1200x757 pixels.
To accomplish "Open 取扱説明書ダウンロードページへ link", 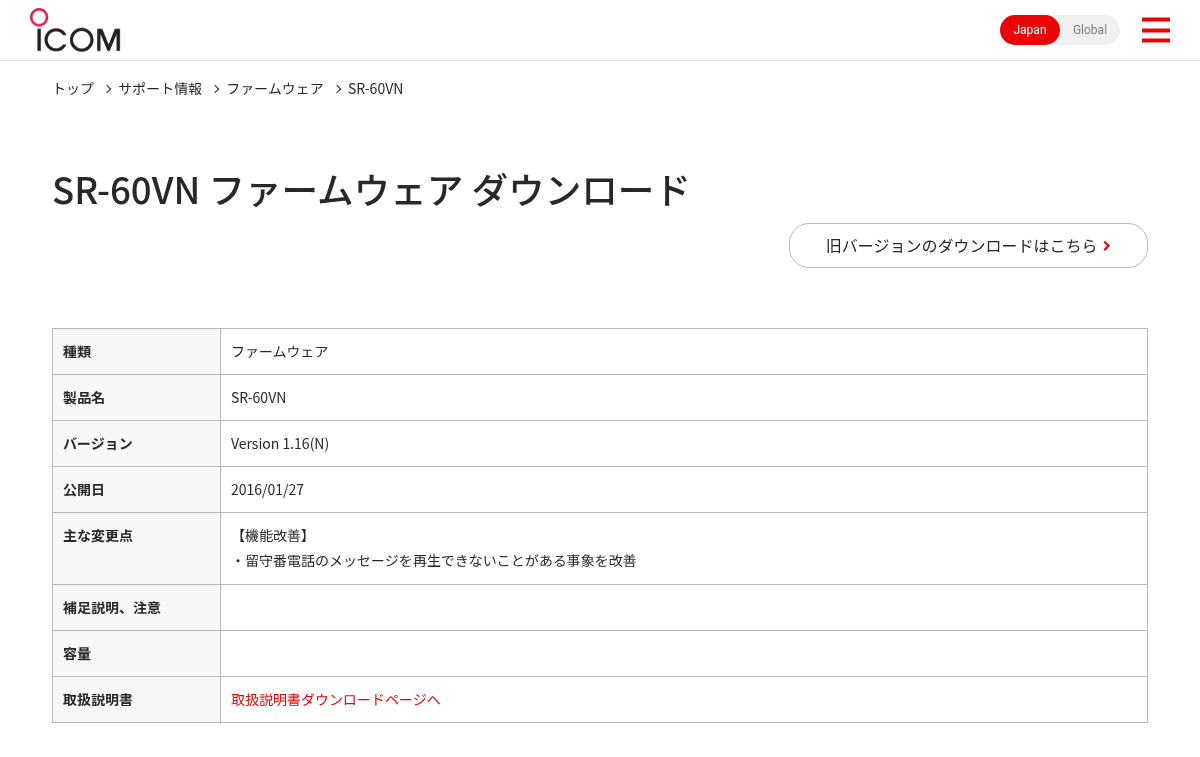I will point(336,699).
